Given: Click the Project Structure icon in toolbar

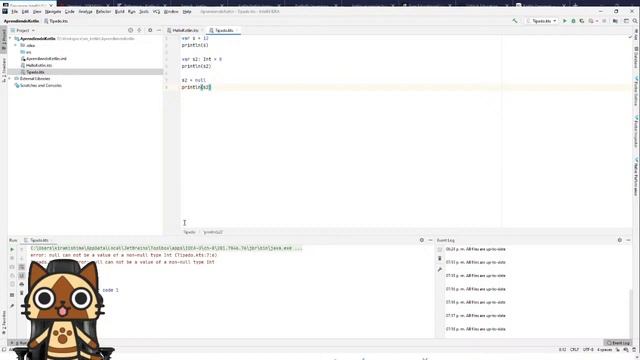Looking at the screenshot, I should pyautogui.click(x=615, y=21).
